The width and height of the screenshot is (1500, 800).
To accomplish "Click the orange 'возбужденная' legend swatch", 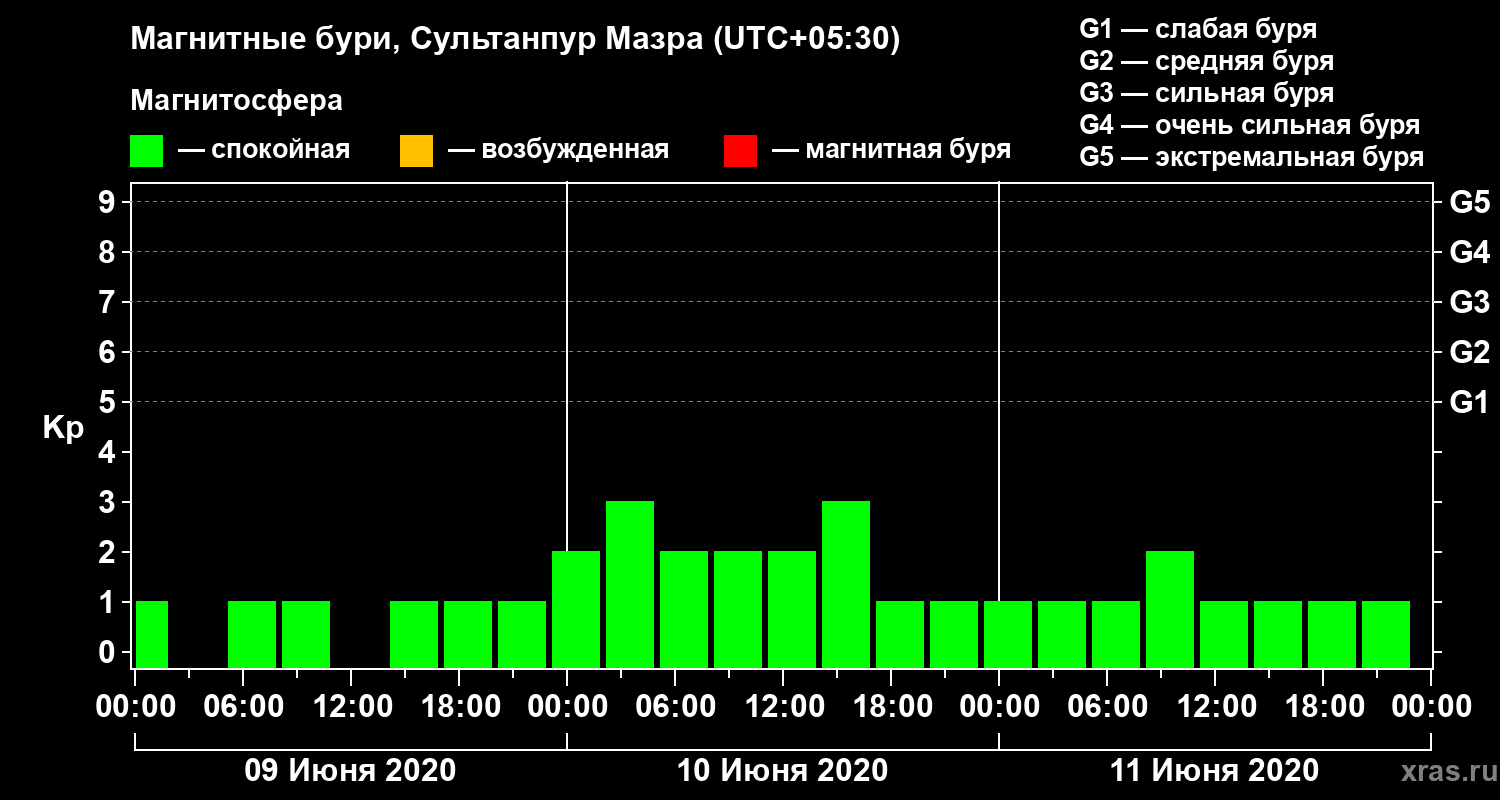I will [416, 151].
